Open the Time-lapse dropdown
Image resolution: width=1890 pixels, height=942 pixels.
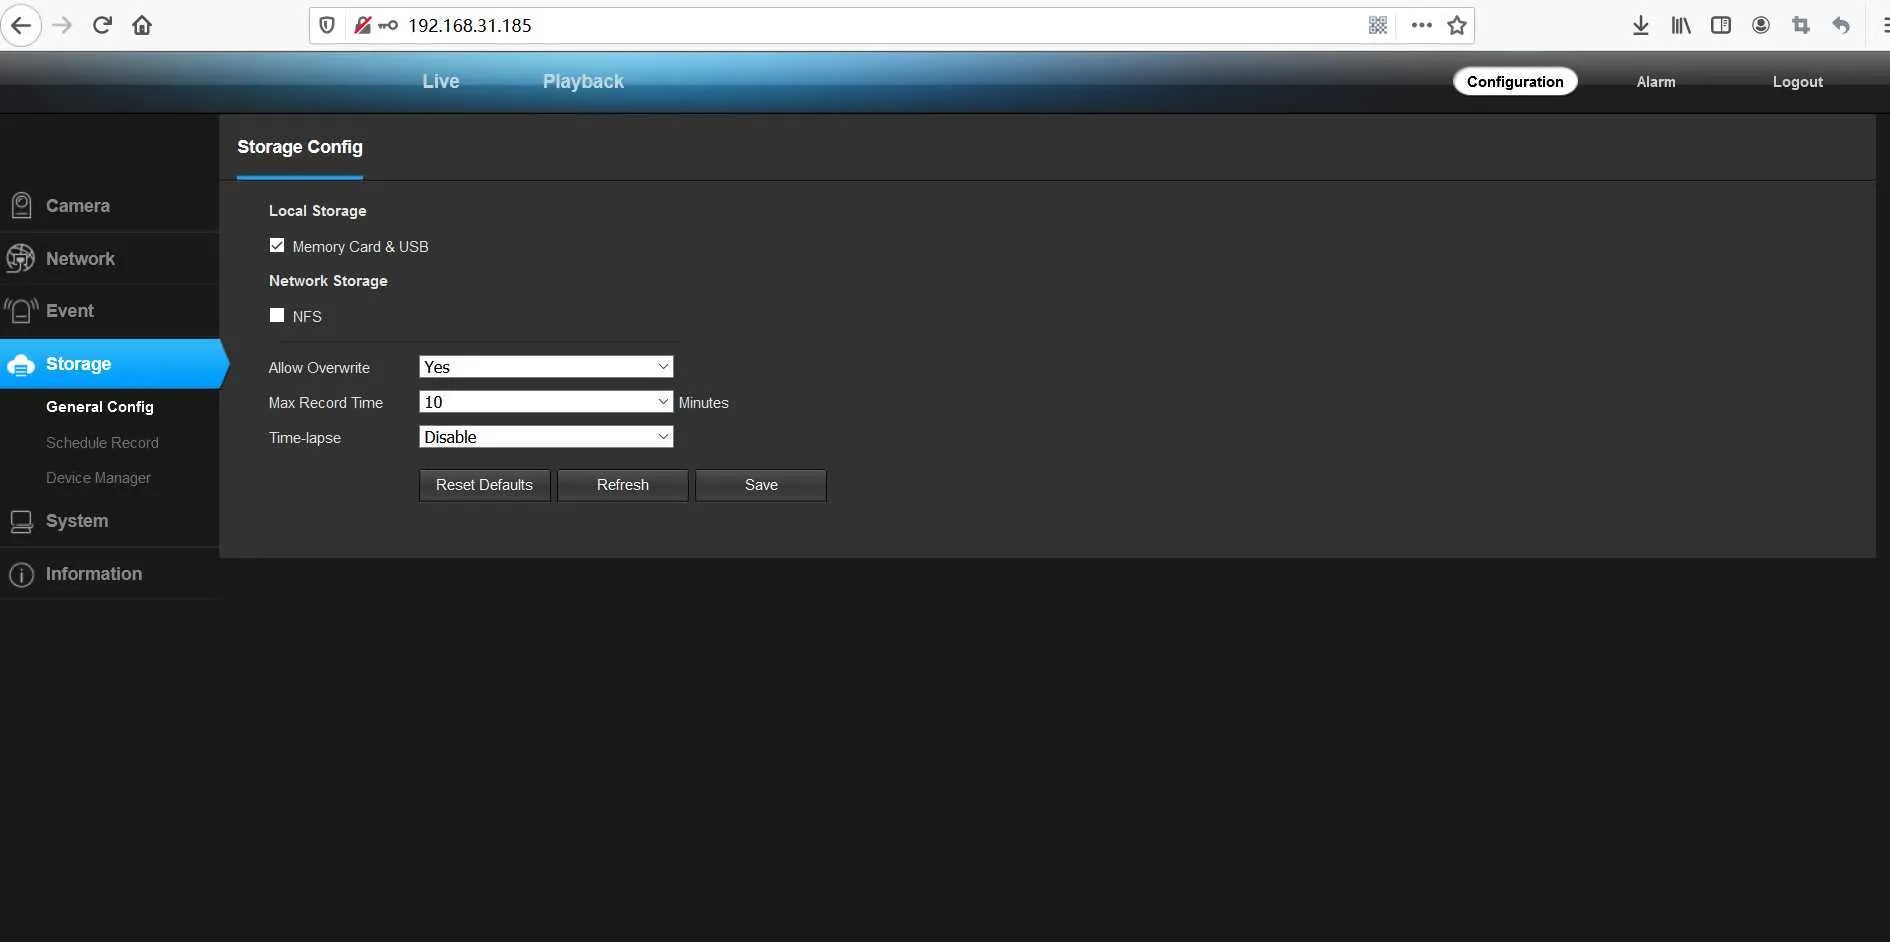point(546,437)
